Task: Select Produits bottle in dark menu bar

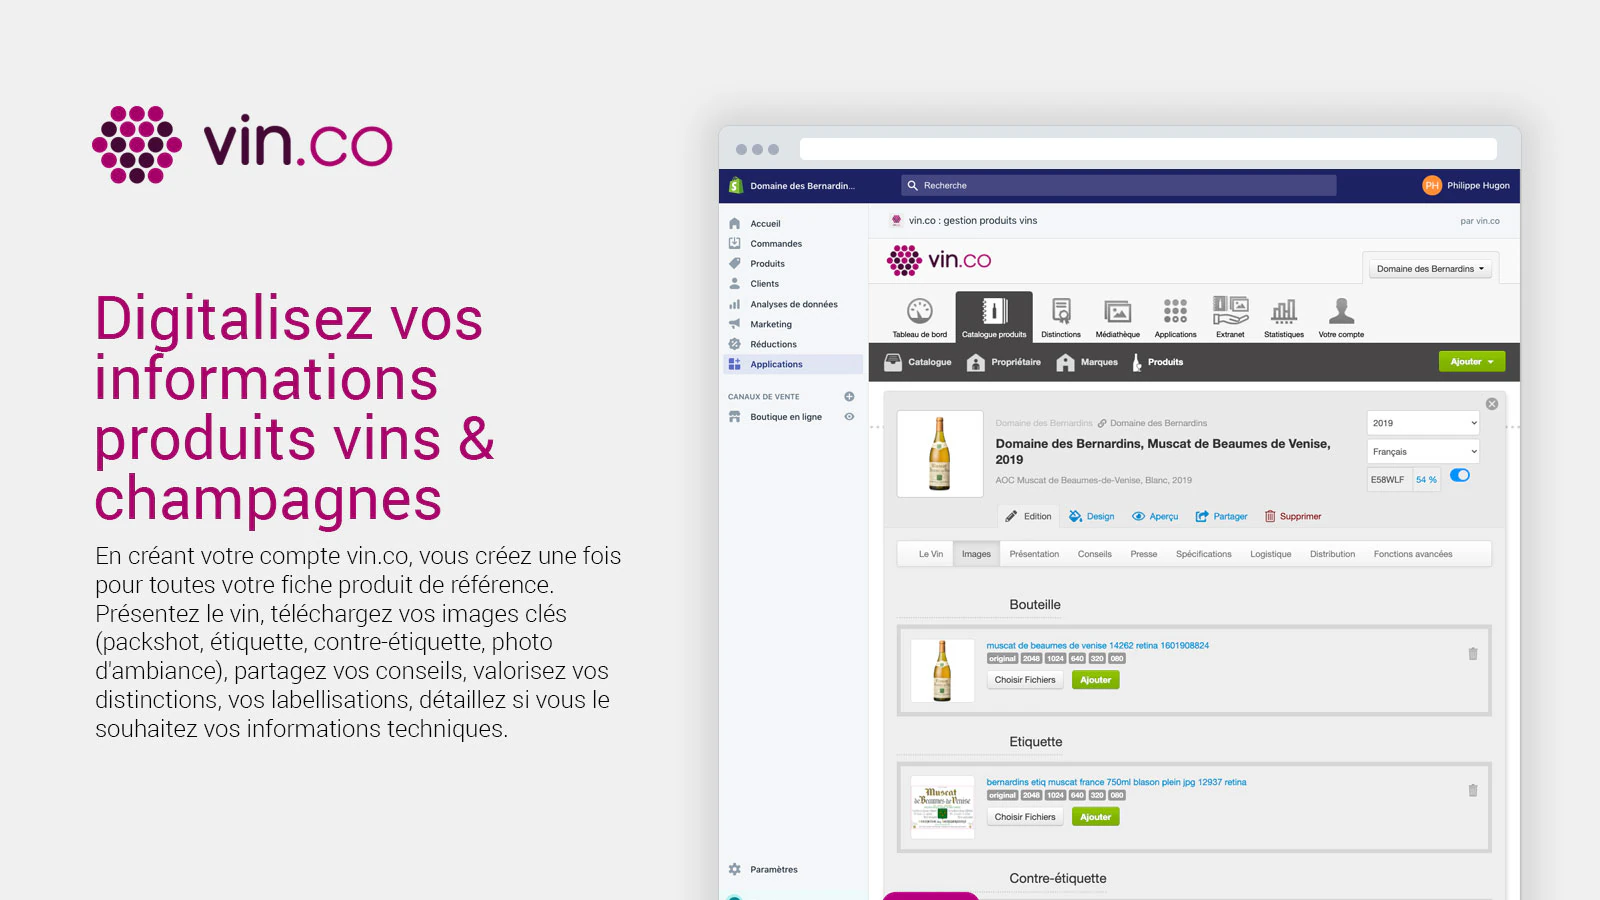Action: [x=1157, y=362]
